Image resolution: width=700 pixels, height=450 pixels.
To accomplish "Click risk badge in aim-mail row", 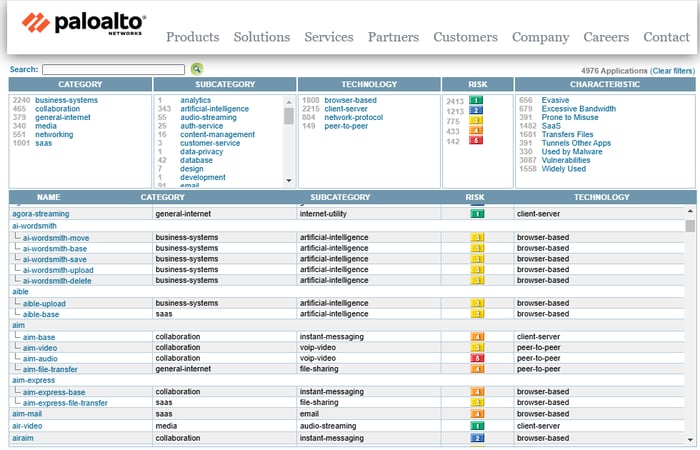I will 477,414.
